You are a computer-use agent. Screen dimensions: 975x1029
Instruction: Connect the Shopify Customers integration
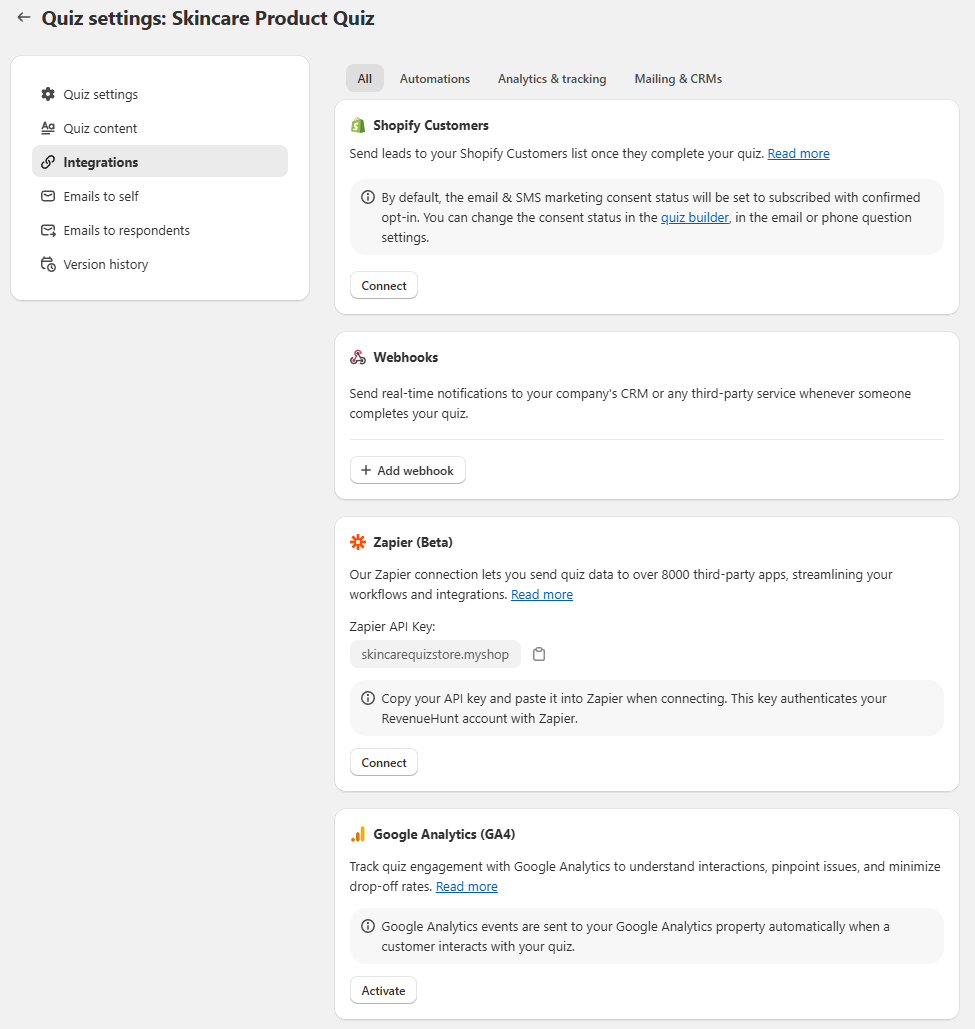pyautogui.click(x=384, y=286)
